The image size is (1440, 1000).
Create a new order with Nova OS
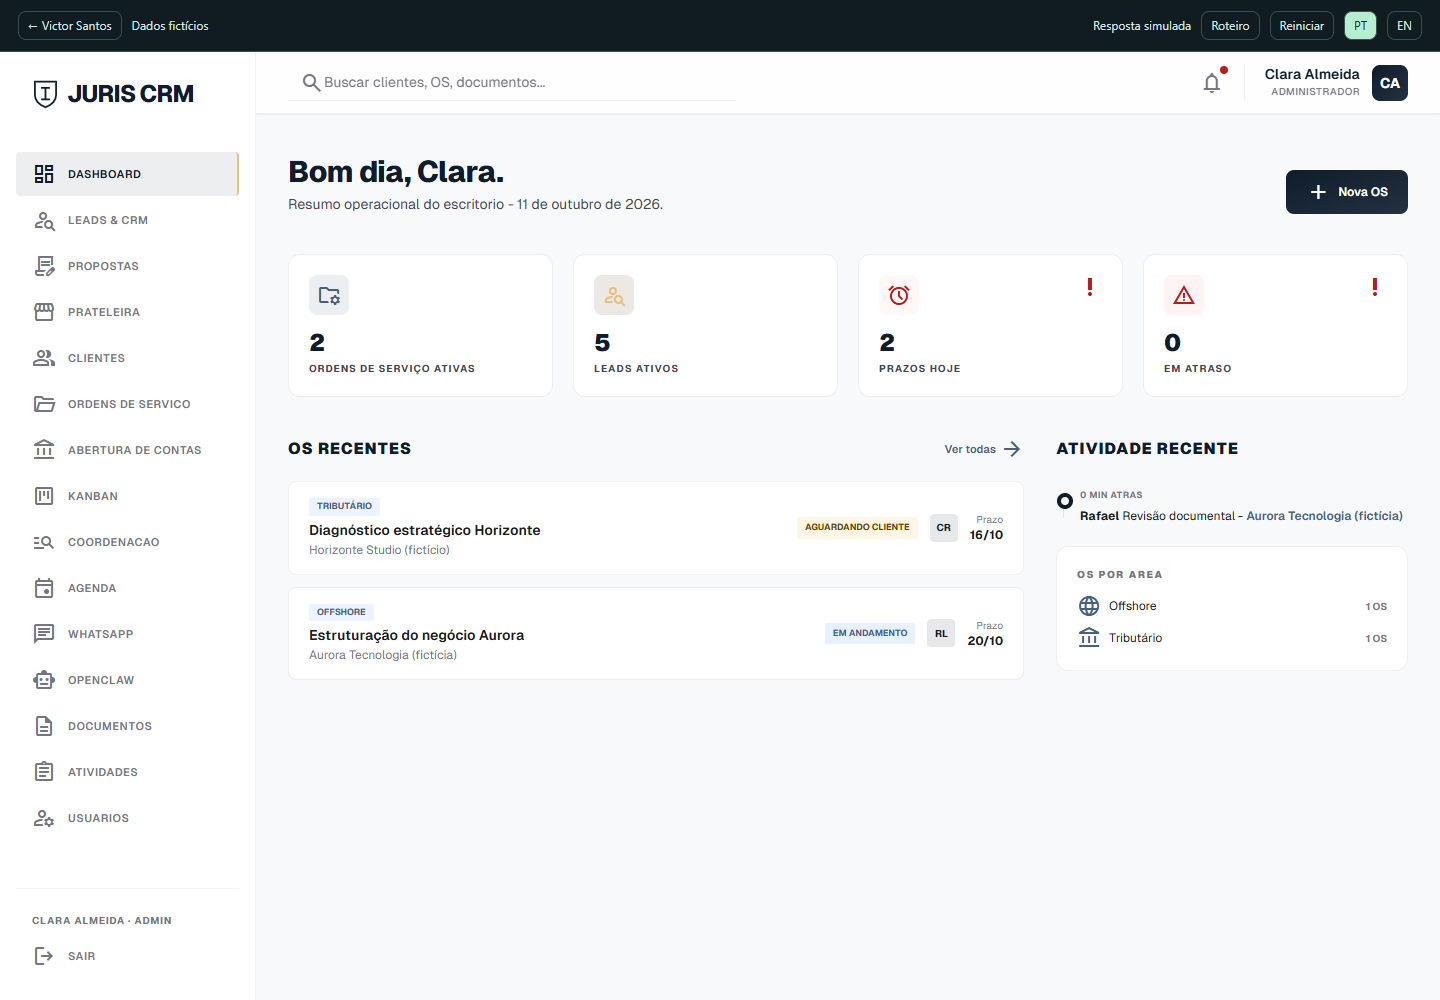click(1346, 192)
